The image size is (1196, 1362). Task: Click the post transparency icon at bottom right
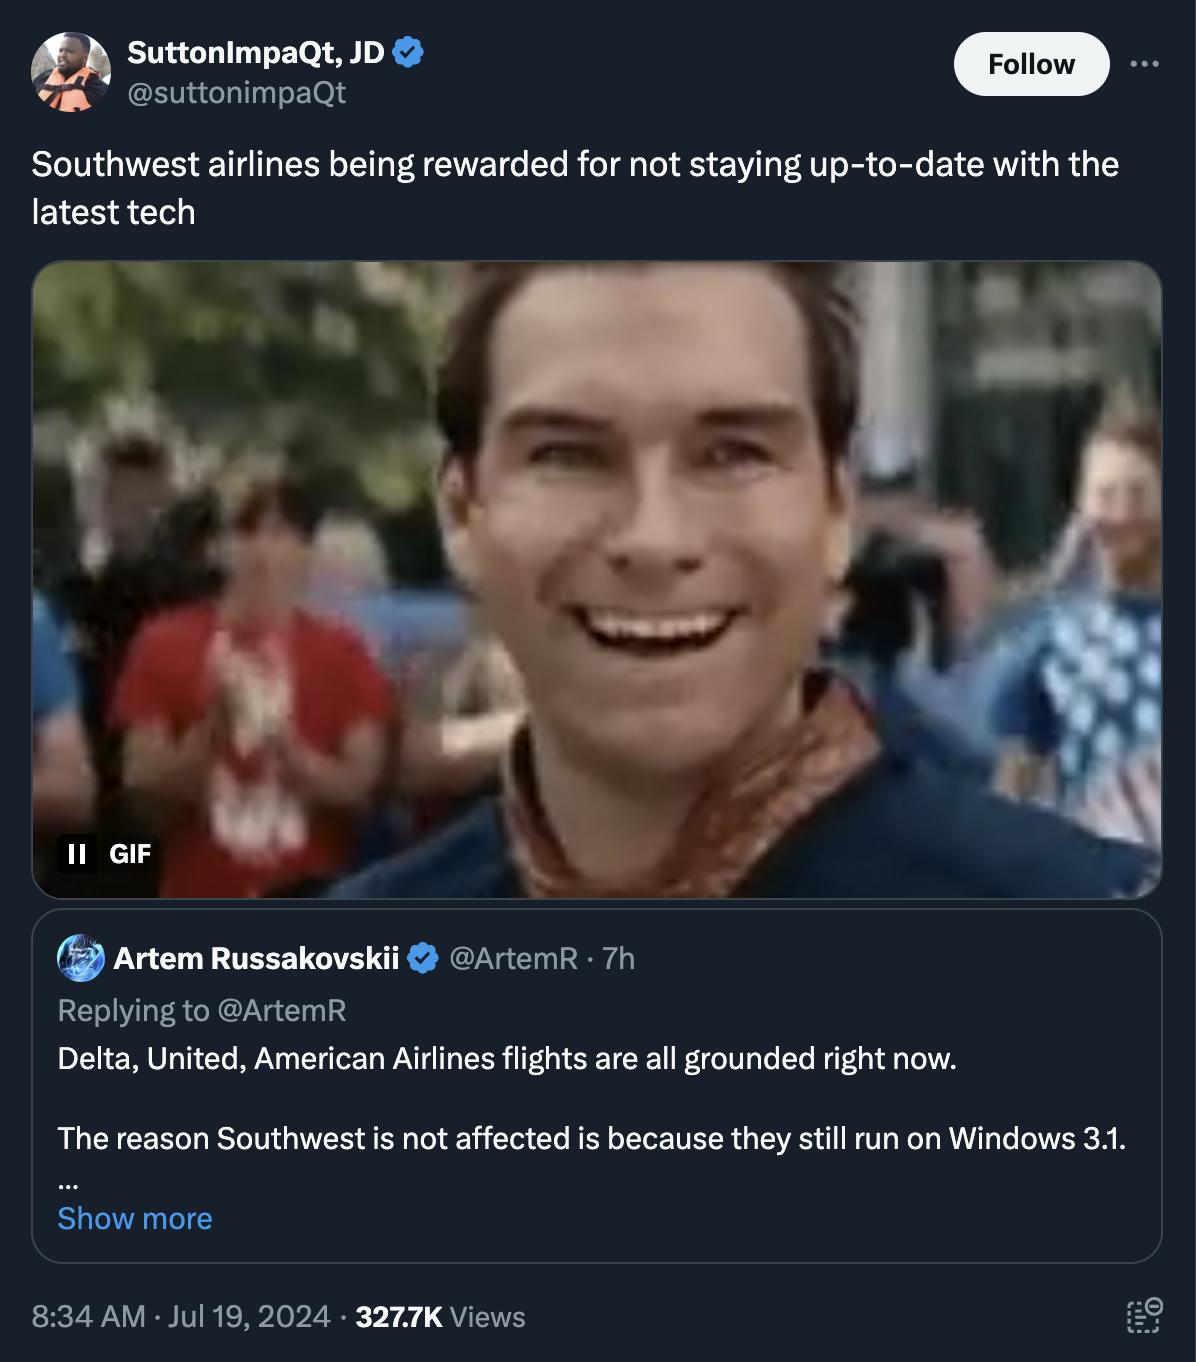tap(1144, 1316)
